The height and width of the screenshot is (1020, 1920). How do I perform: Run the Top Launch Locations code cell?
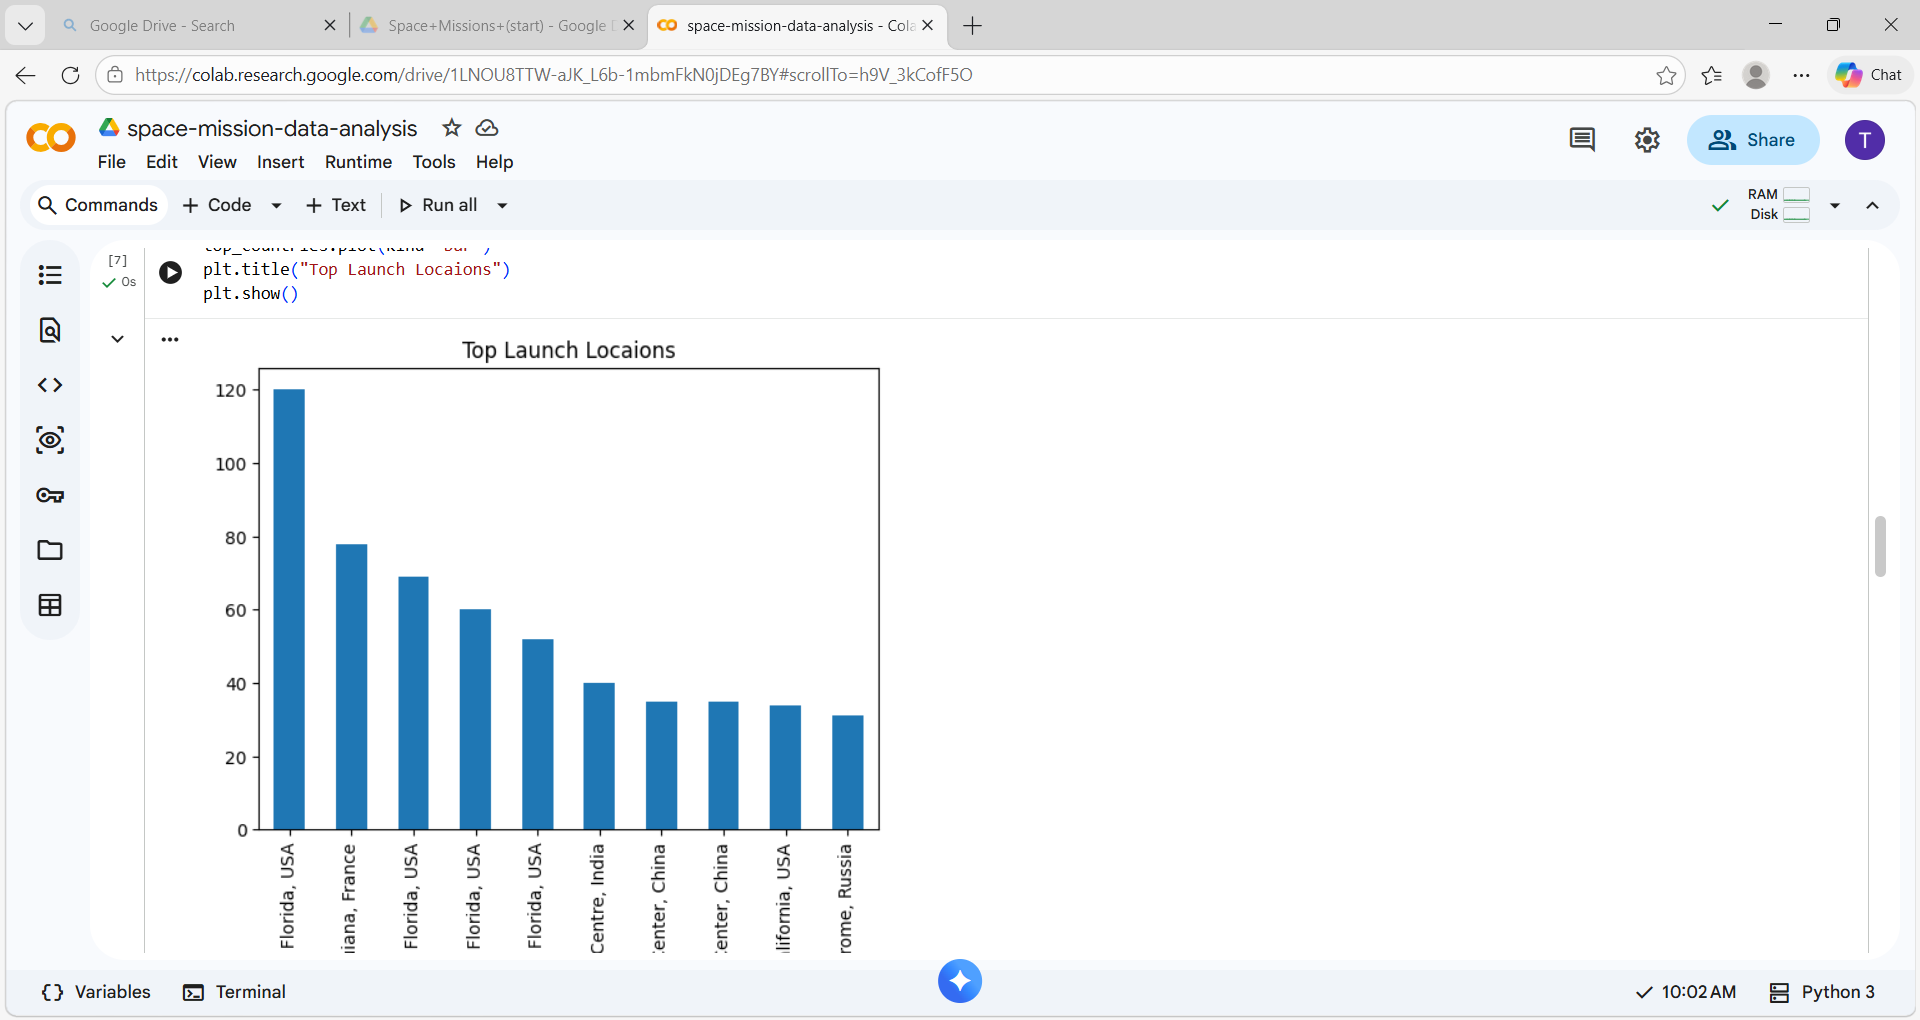tap(170, 272)
